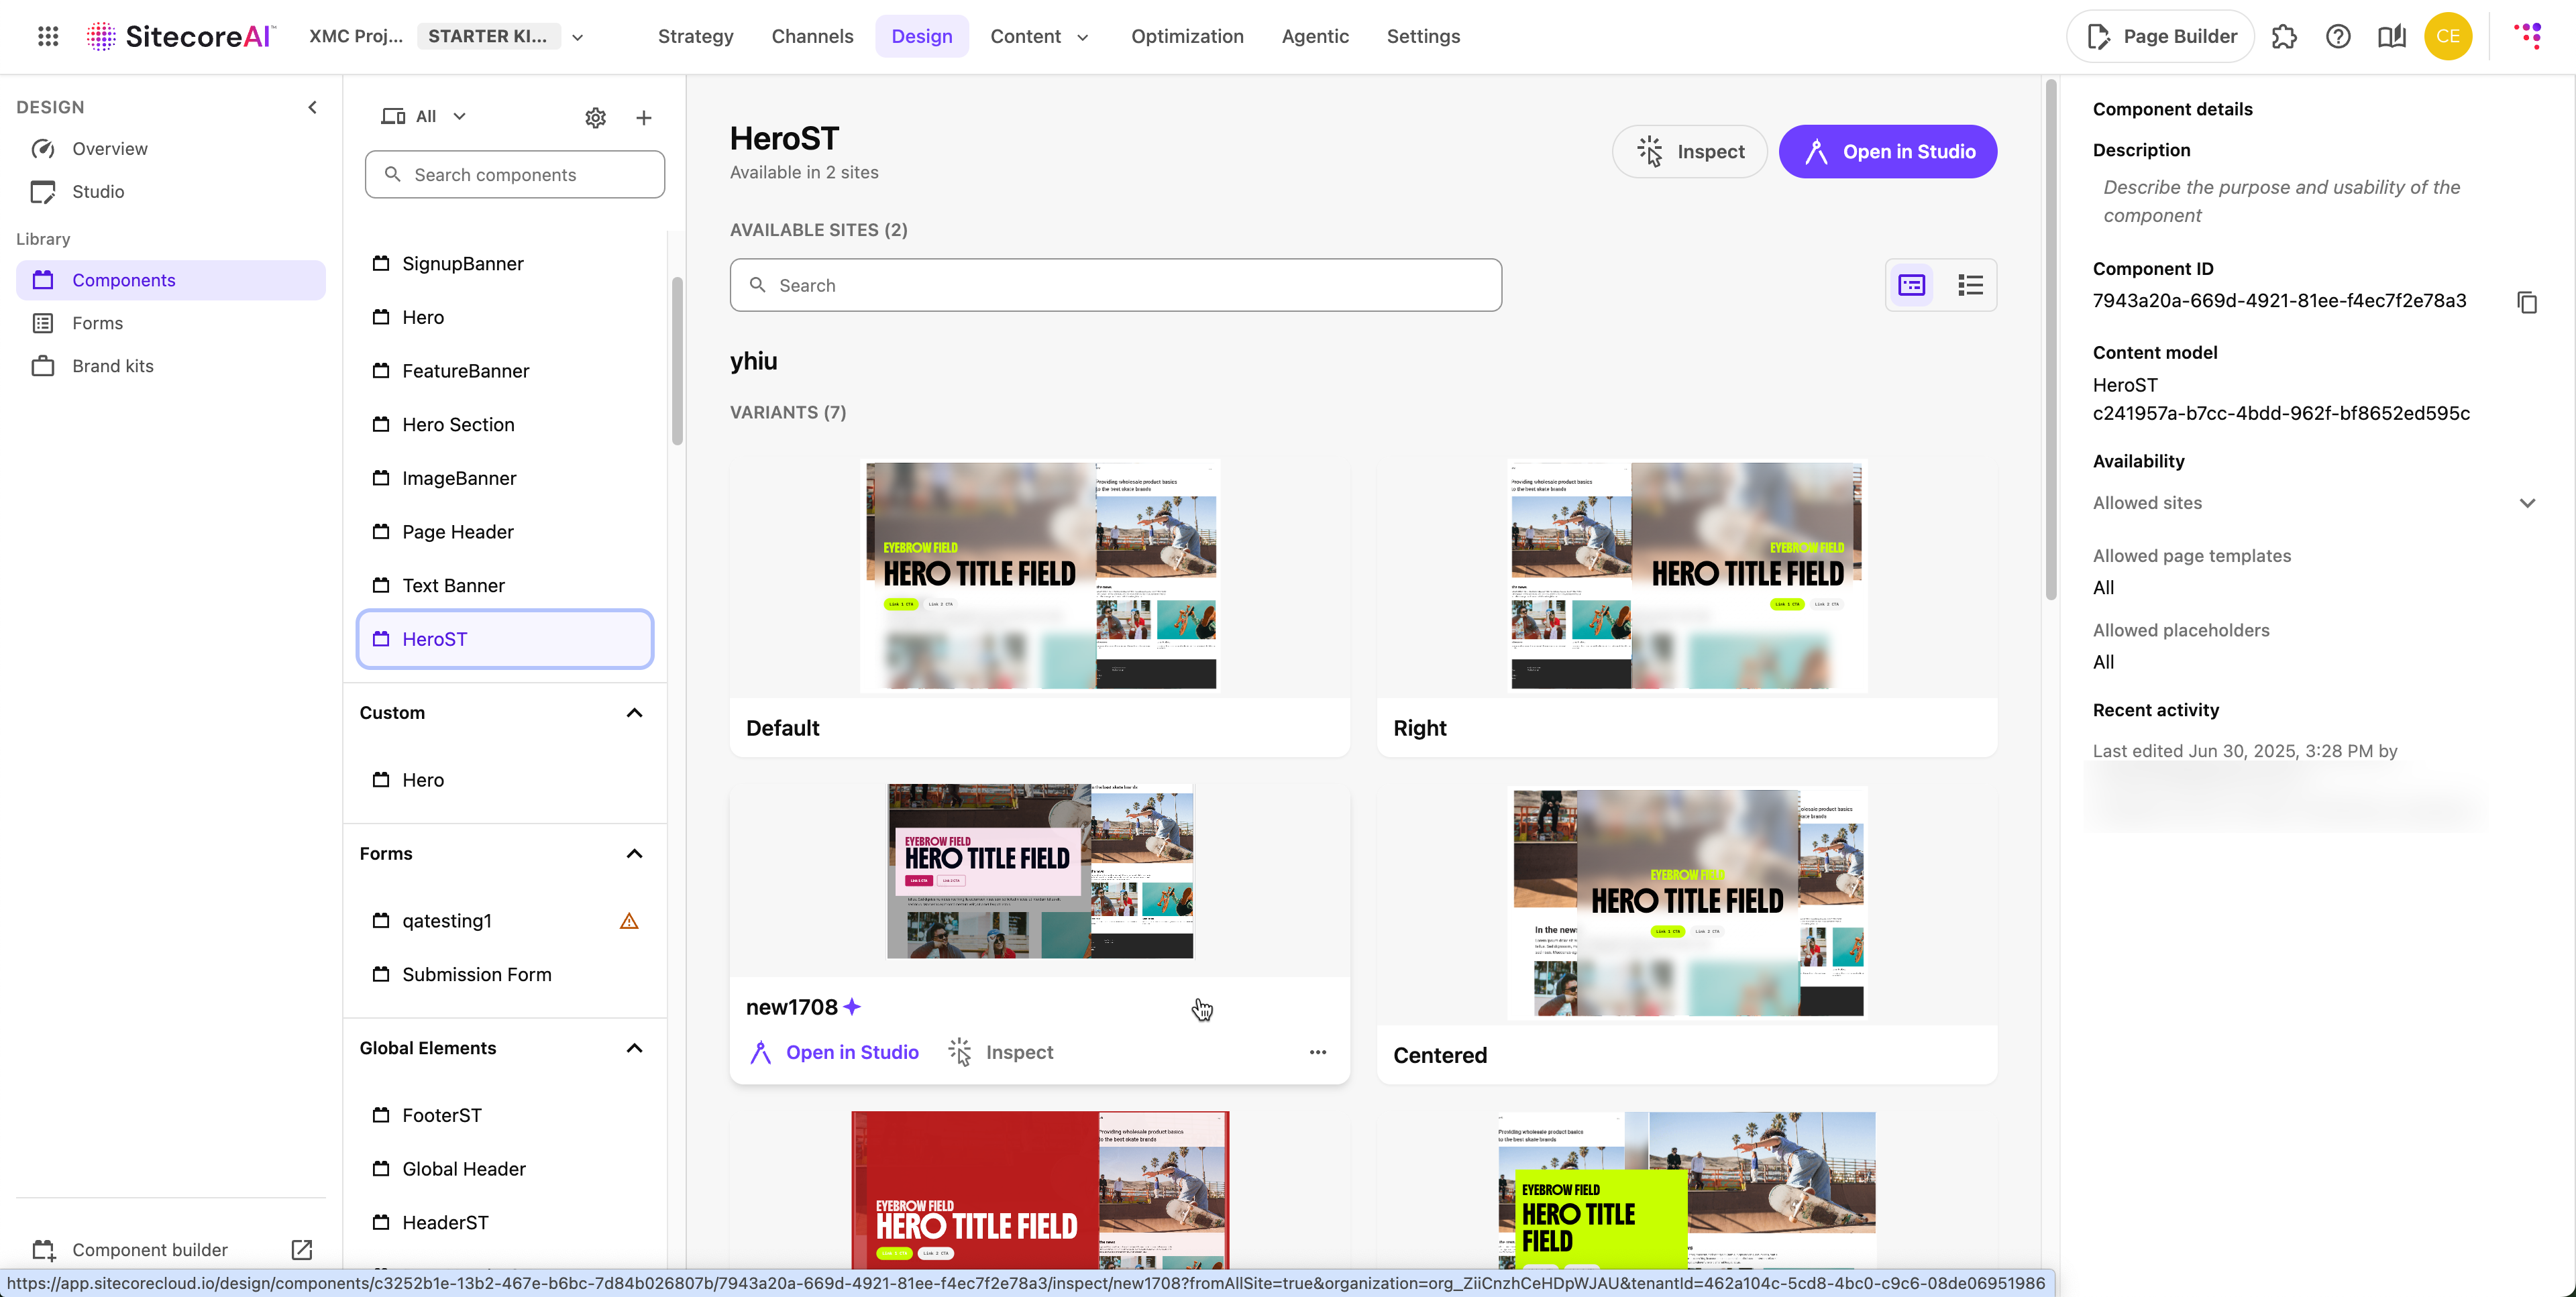Open the help question mark icon
The image size is (2576, 1297).
click(2338, 36)
